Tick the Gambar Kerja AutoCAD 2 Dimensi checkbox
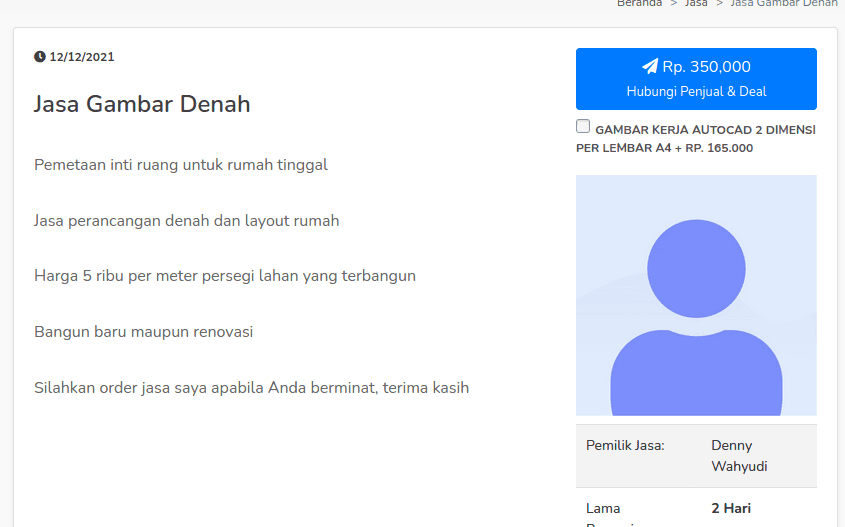The height and width of the screenshot is (527, 845). click(x=583, y=126)
